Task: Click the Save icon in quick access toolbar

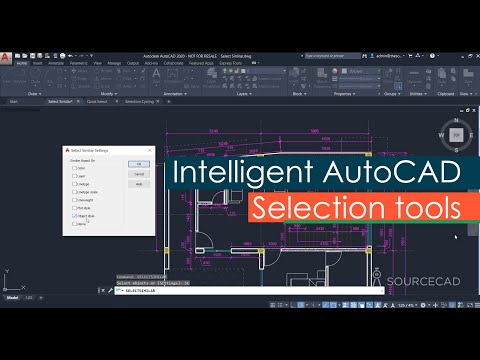Action: [x=33, y=56]
